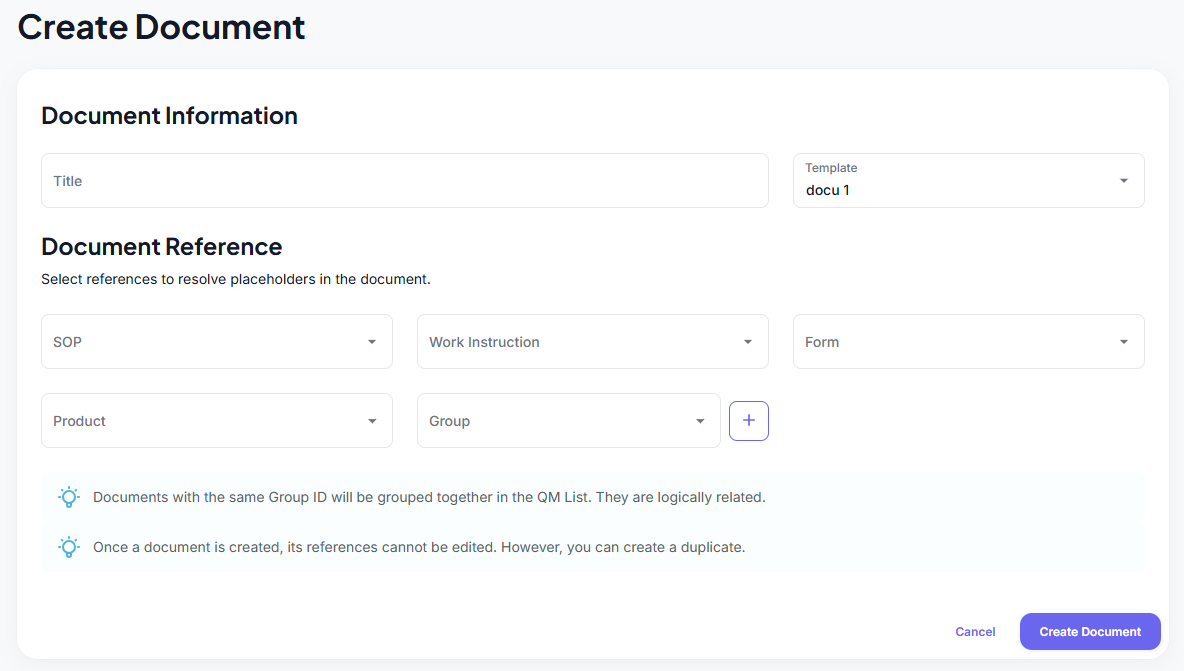Click the dropdown arrow on the Form field
Image resolution: width=1184 pixels, height=671 pixels.
coord(1124,341)
